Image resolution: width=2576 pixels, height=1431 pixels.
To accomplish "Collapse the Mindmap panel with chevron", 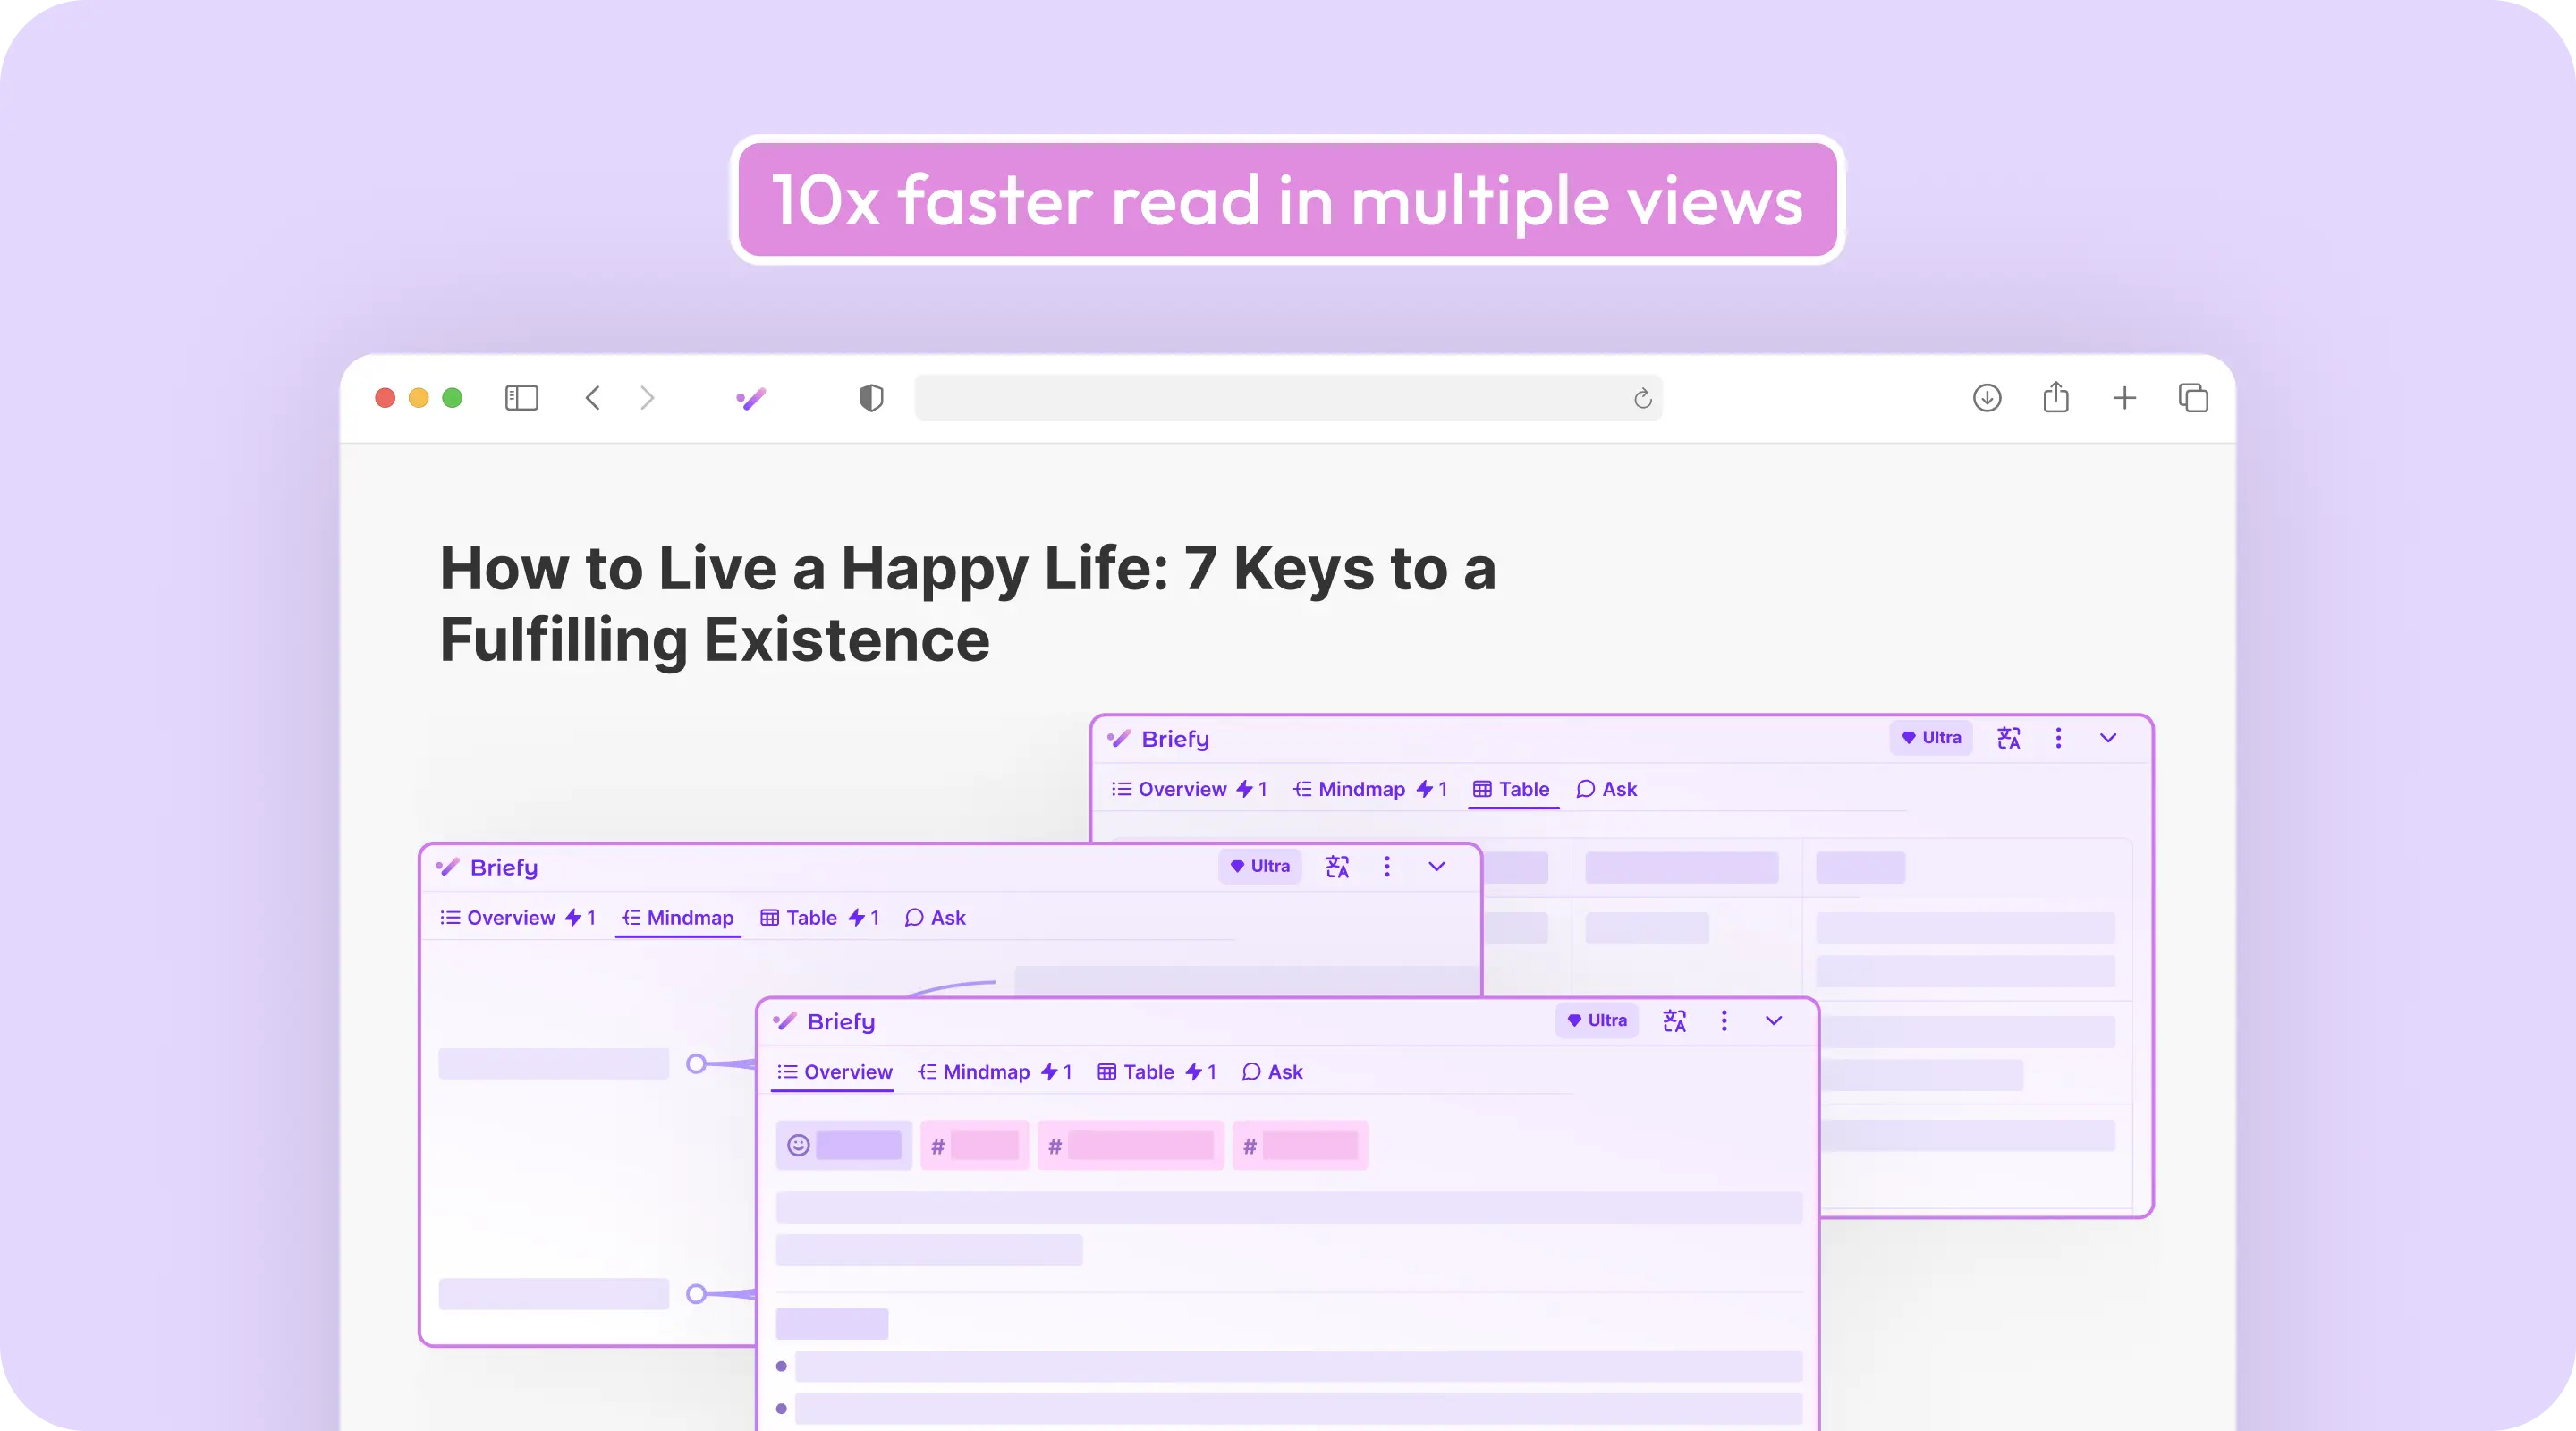I will tap(1436, 866).
